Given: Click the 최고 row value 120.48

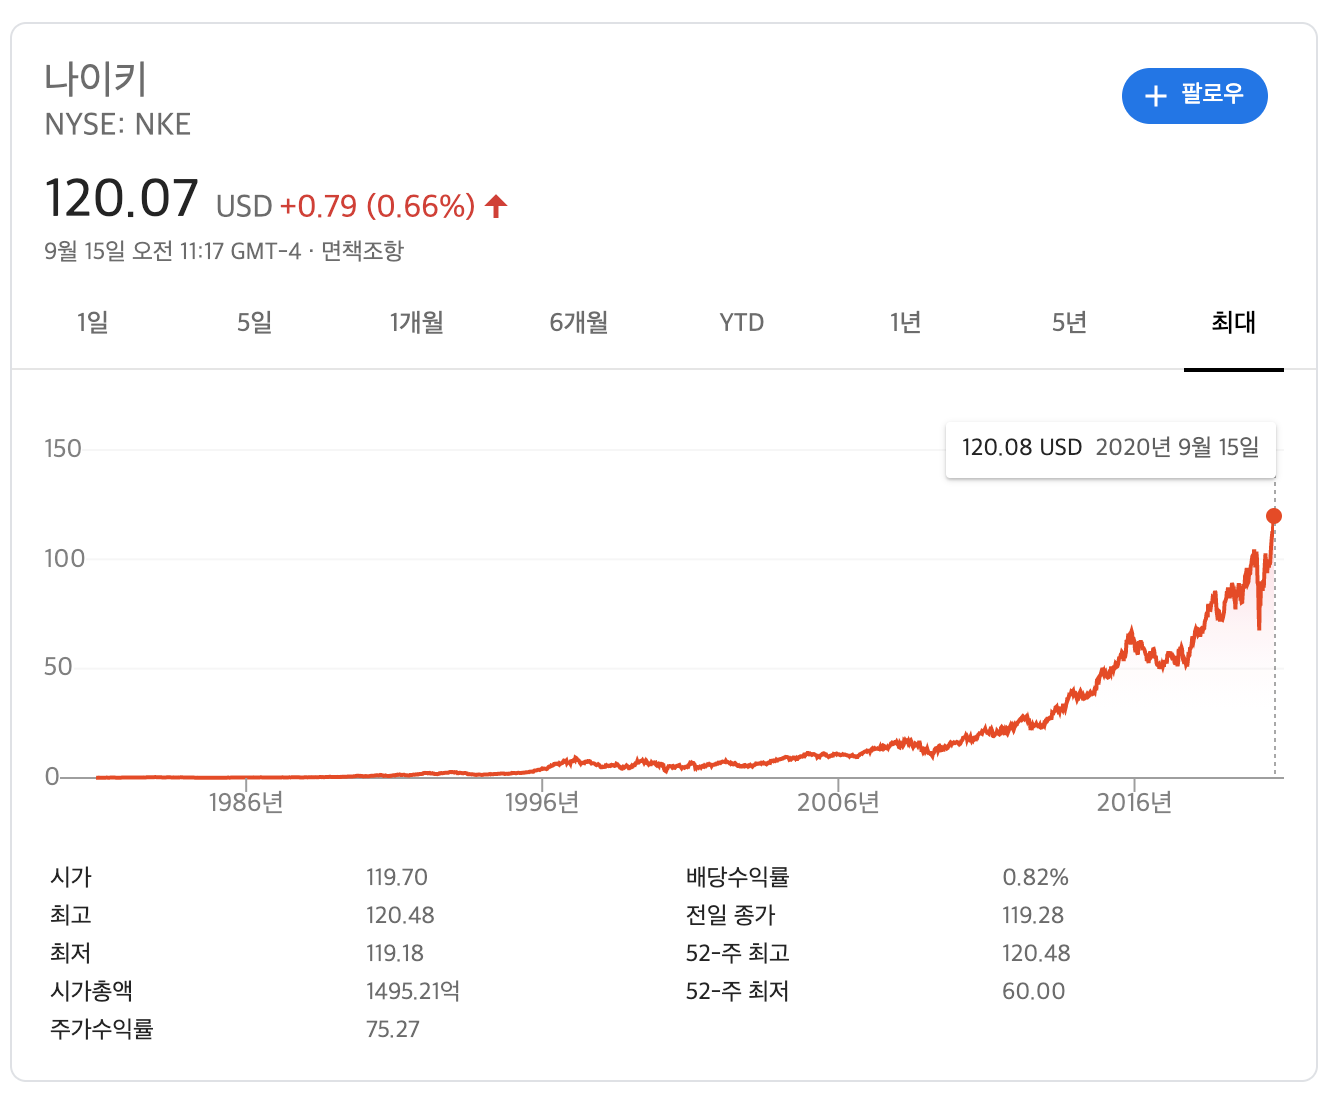Looking at the screenshot, I should [x=400, y=915].
